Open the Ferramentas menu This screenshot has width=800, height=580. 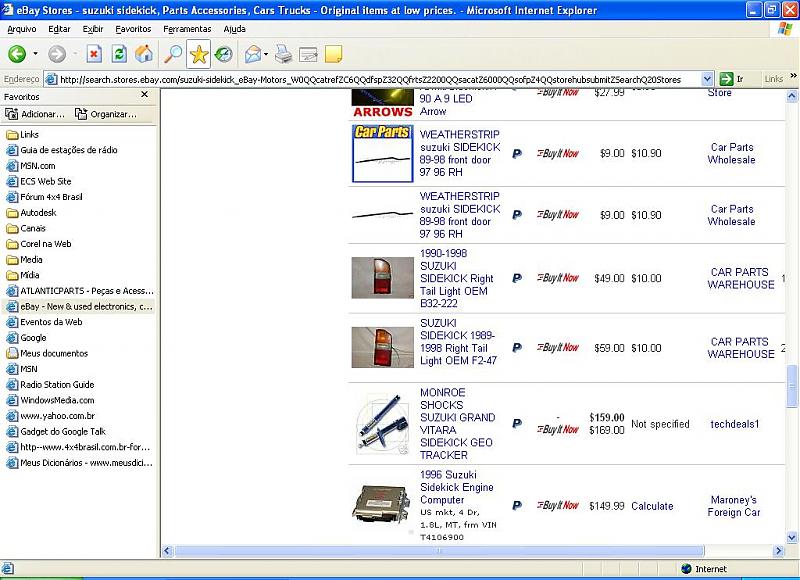[187, 29]
